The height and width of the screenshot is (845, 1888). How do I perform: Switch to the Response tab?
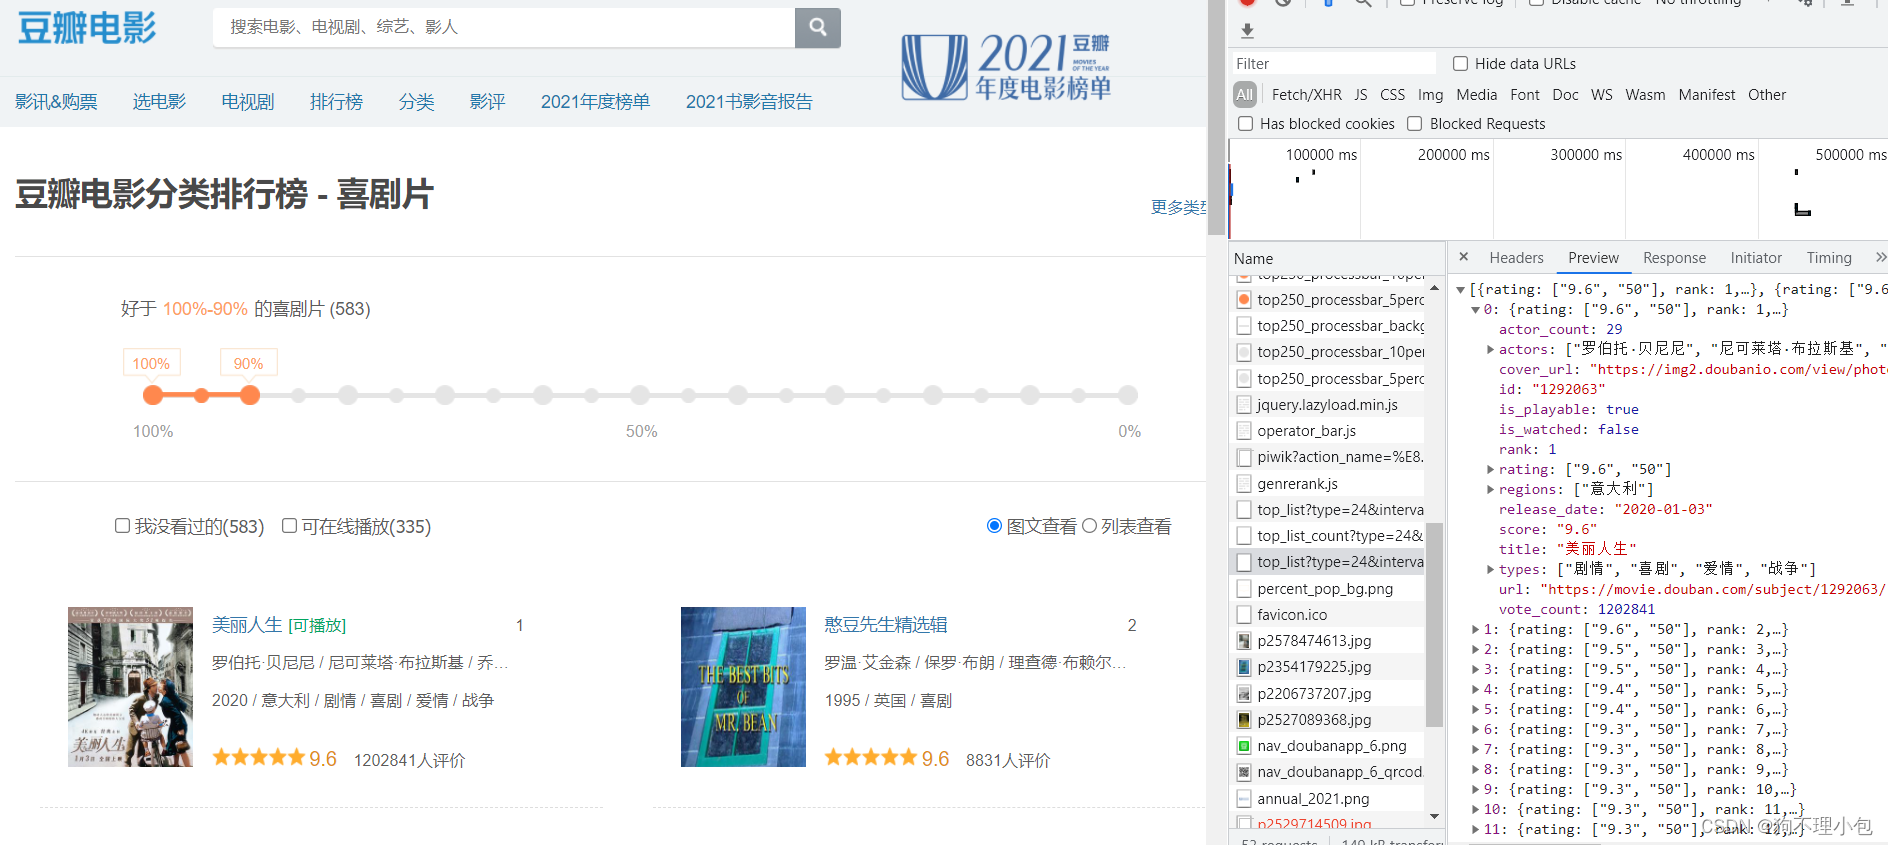click(x=1674, y=258)
